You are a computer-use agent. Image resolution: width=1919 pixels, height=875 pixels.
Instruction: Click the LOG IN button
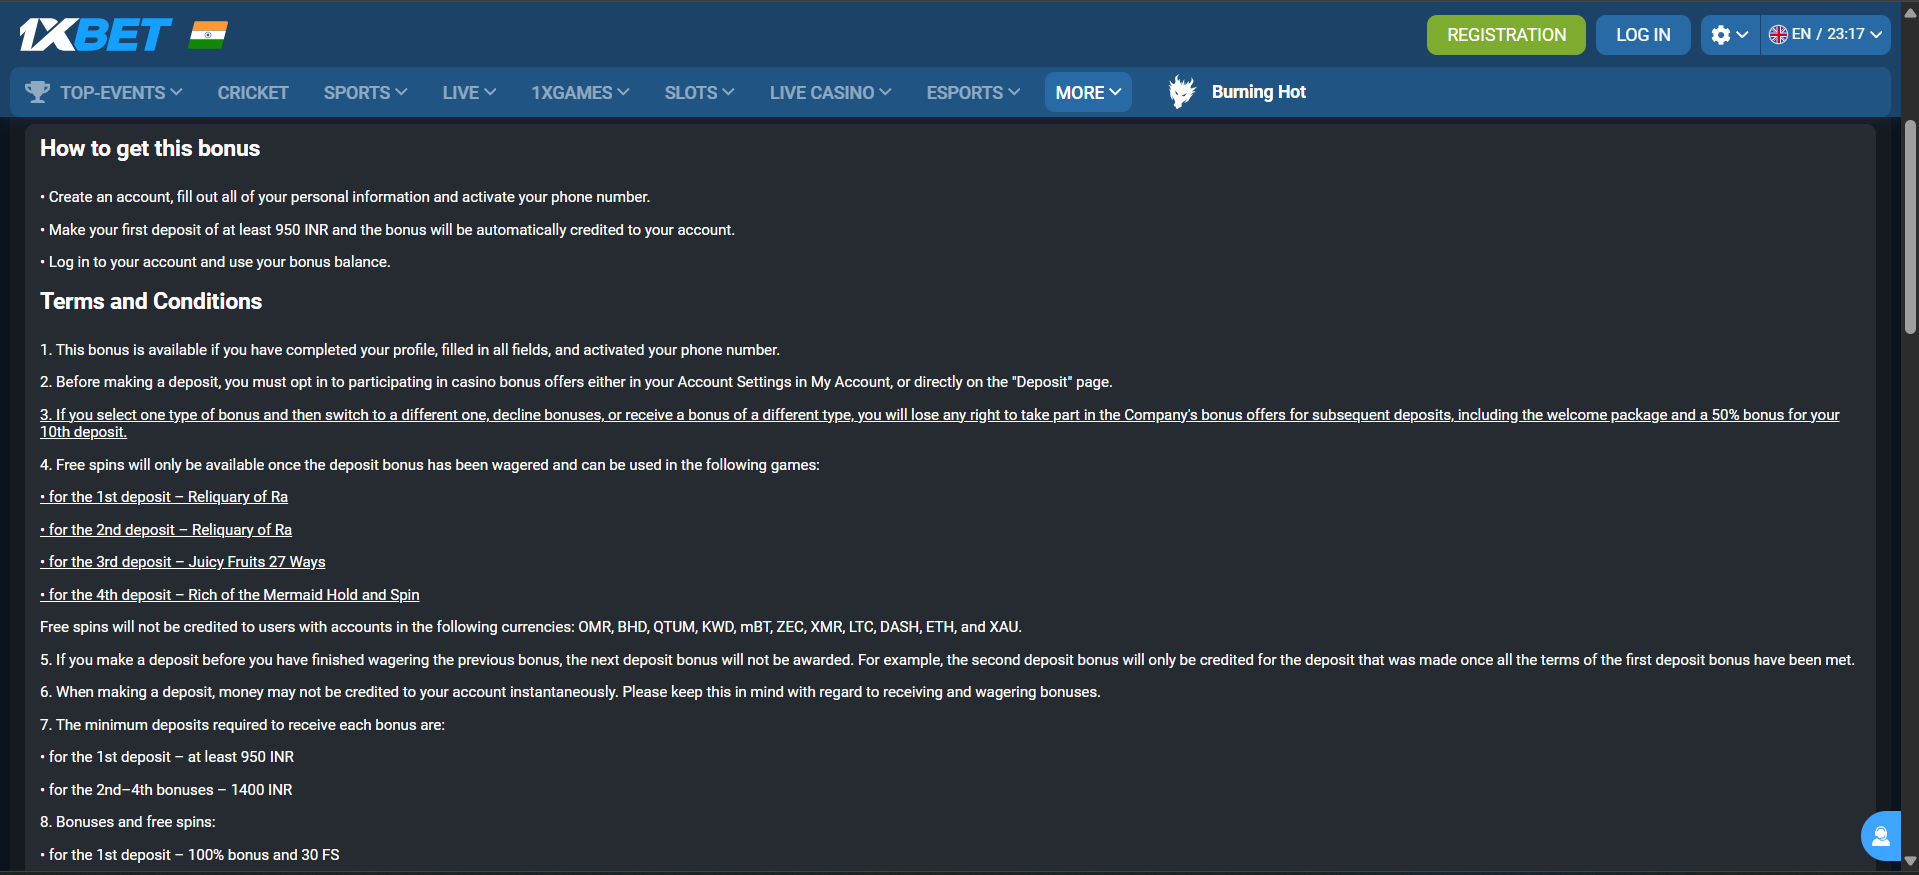pyautogui.click(x=1642, y=34)
